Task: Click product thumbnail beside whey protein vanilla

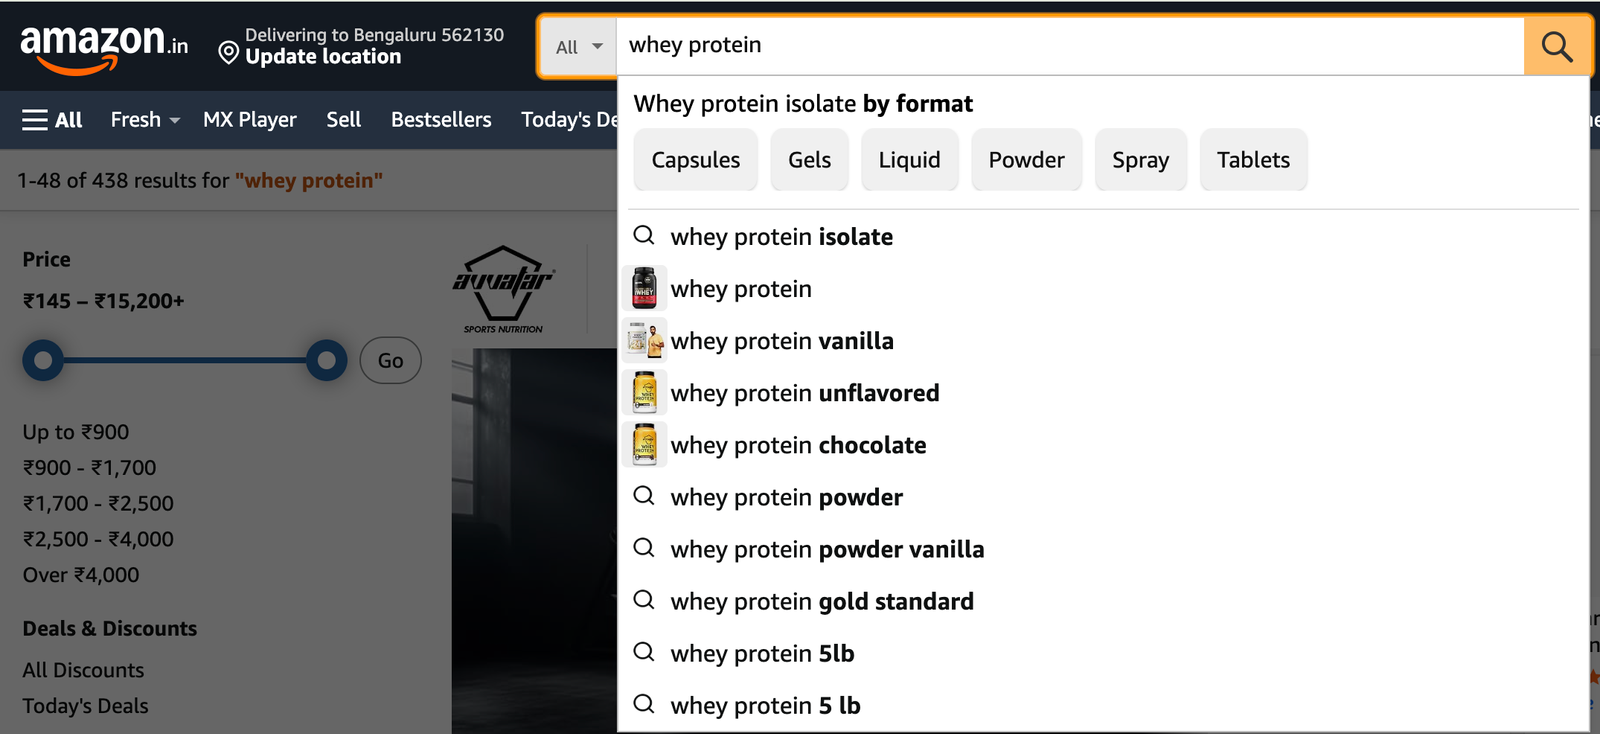Action: [x=645, y=341]
